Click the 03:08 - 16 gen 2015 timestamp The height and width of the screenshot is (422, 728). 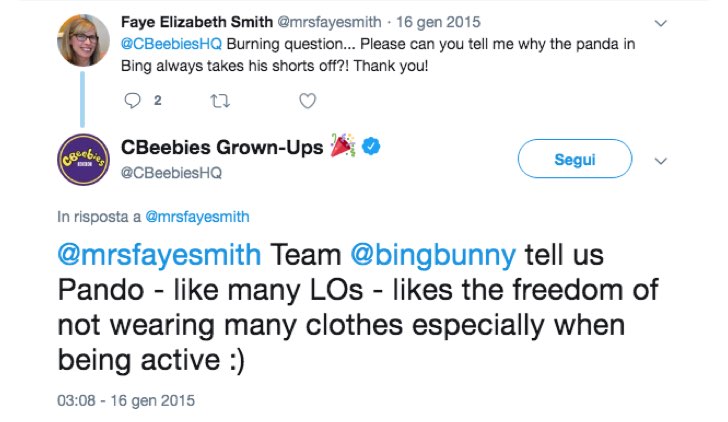[x=126, y=401]
